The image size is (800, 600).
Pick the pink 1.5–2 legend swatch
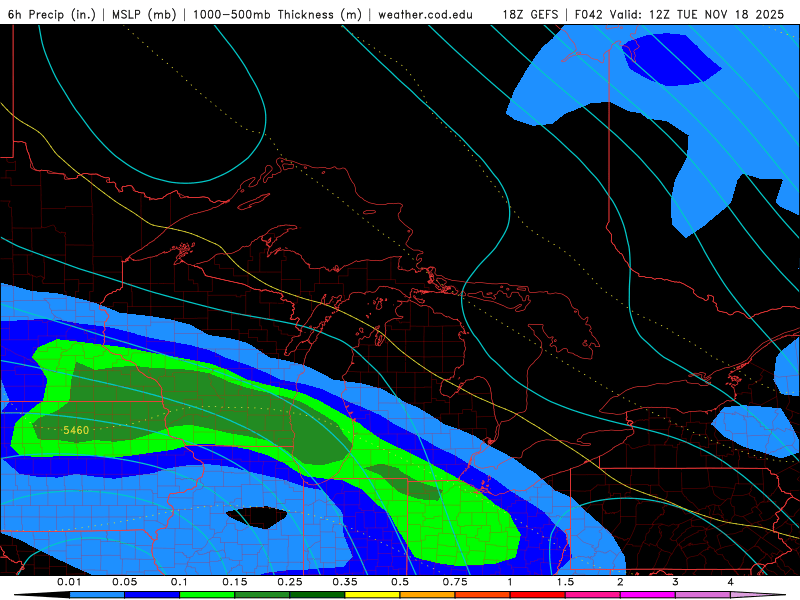pos(593,595)
